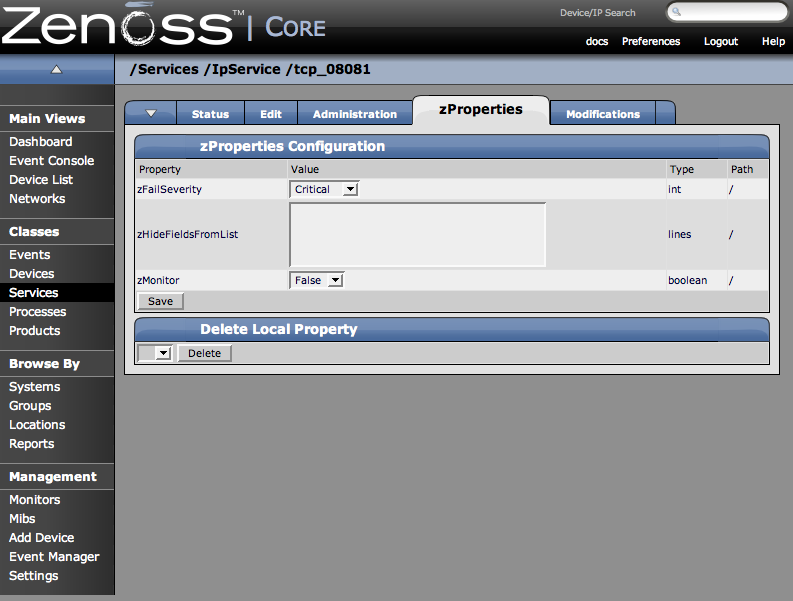Browse by Locations
The image size is (793, 601).
37,424
